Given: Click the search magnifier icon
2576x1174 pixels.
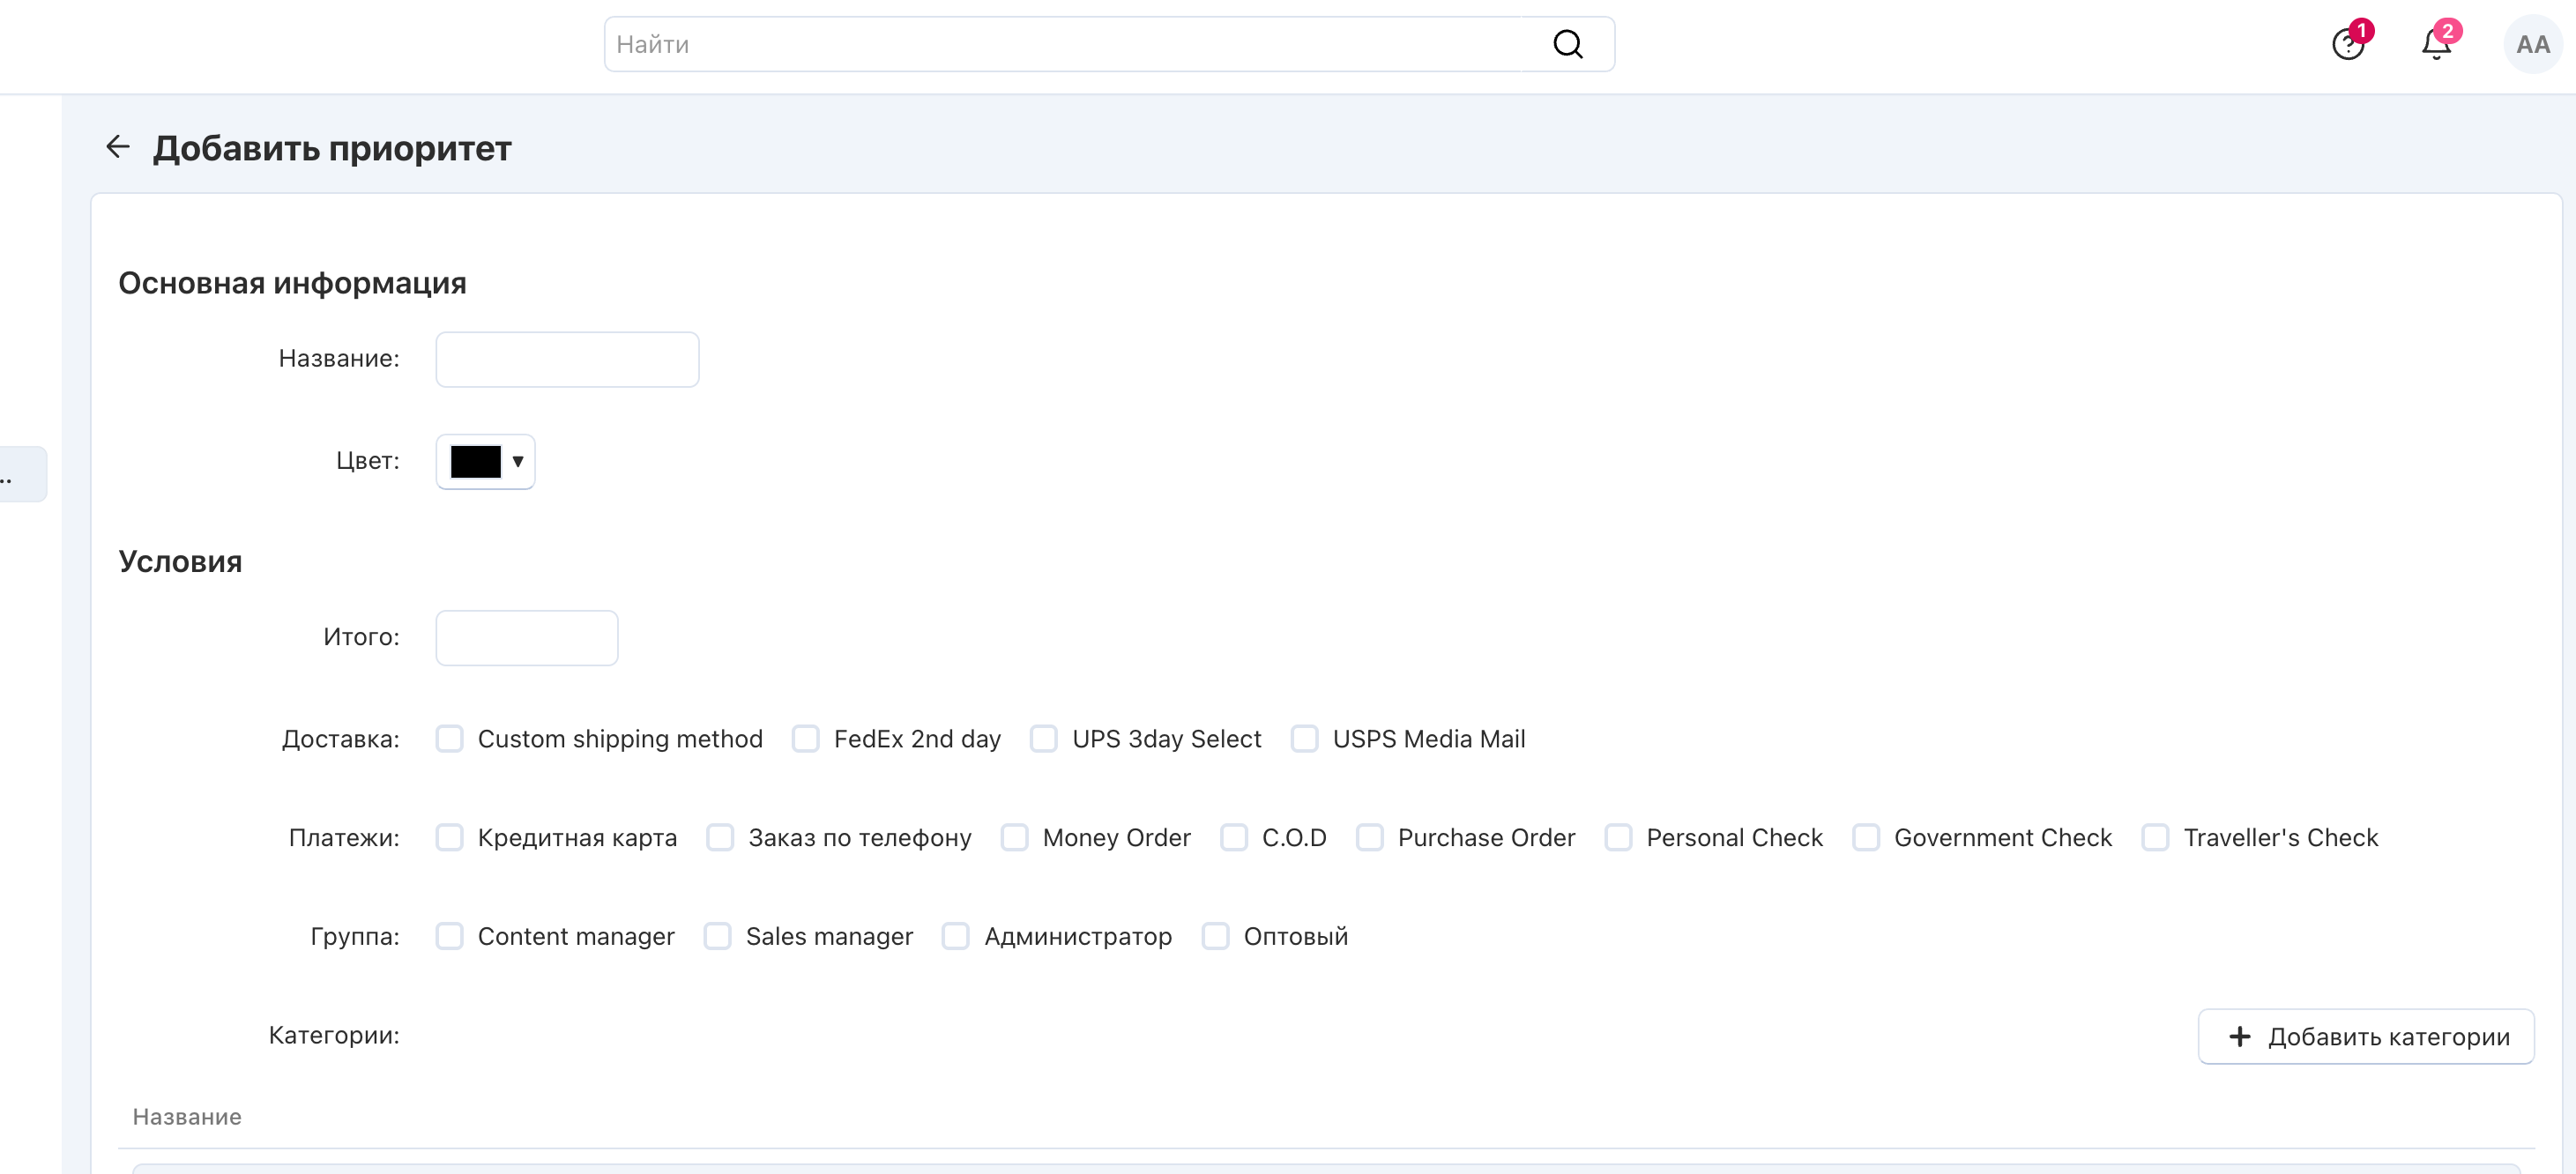Looking at the screenshot, I should (x=1567, y=44).
